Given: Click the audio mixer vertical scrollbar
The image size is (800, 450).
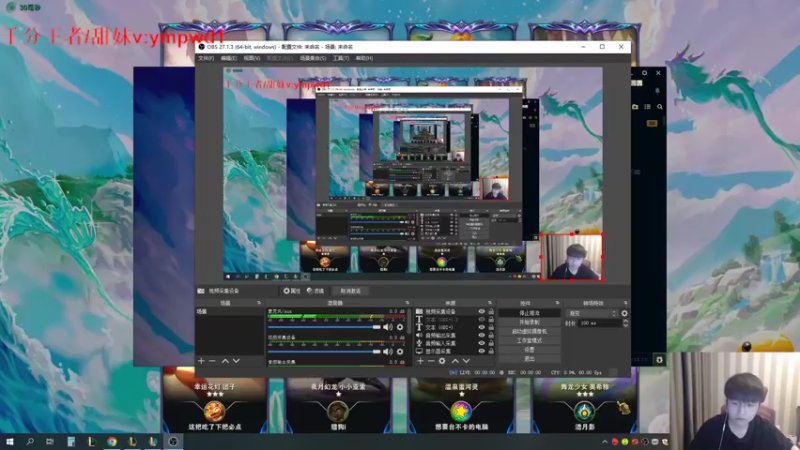Looking at the screenshot, I should 409,321.
